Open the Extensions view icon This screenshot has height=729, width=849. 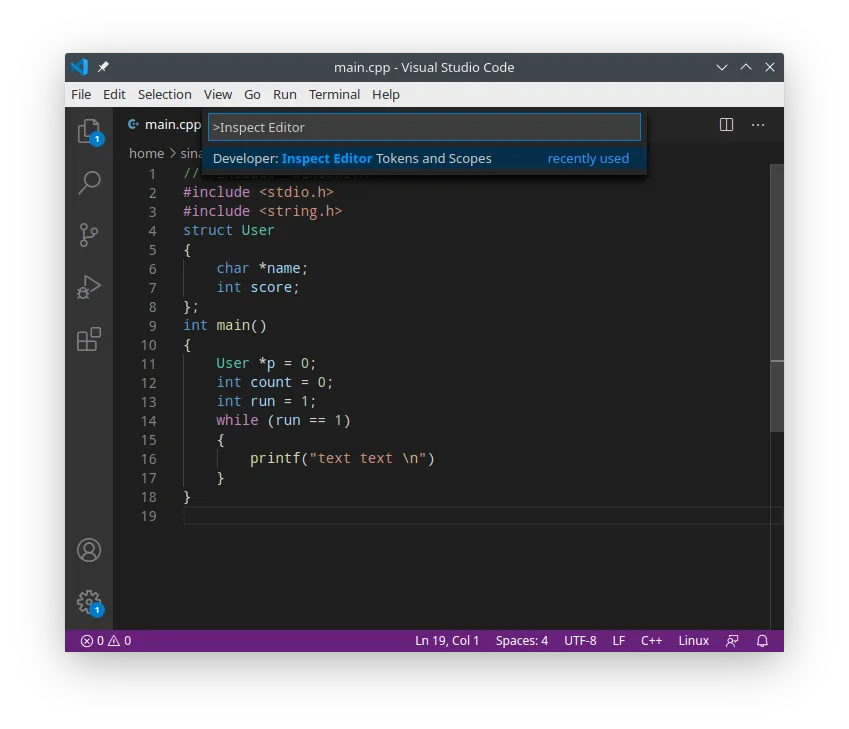89,340
